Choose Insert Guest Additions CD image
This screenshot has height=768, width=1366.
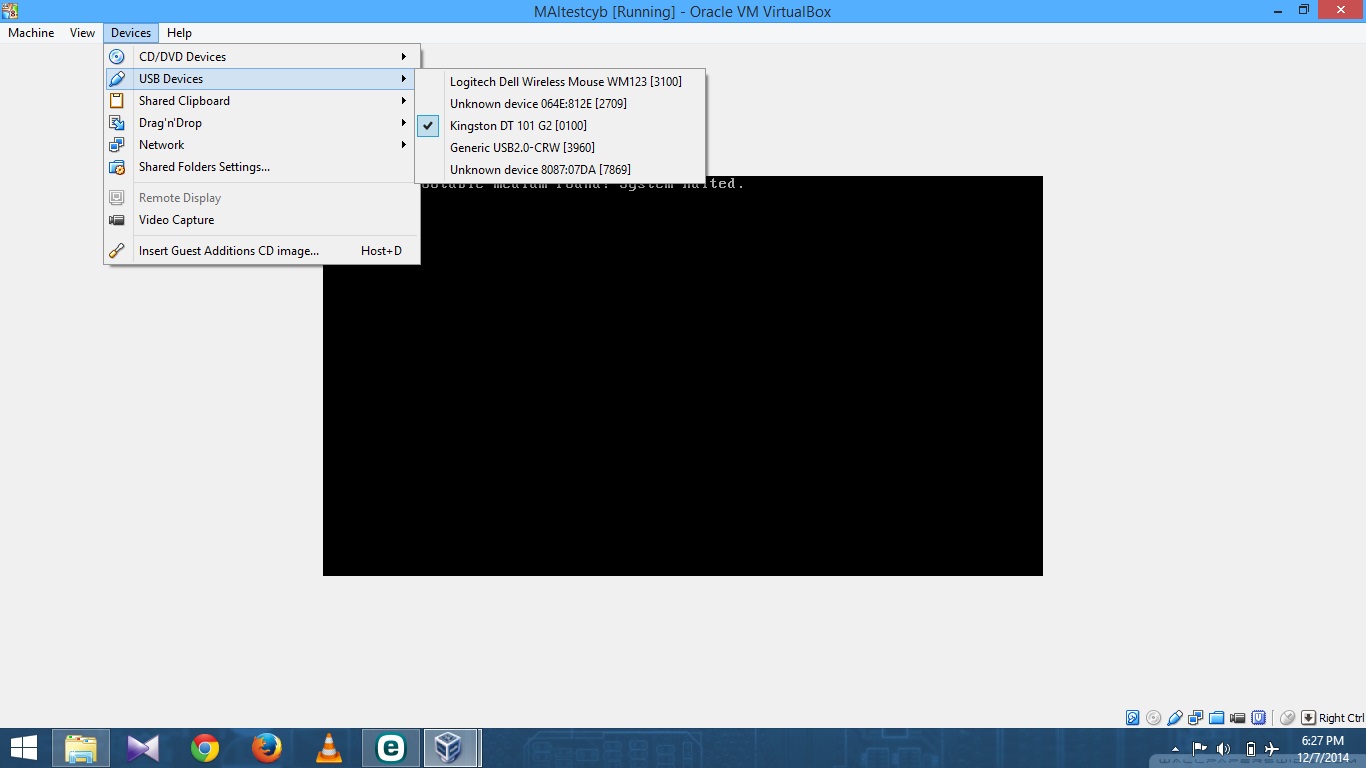(262, 251)
